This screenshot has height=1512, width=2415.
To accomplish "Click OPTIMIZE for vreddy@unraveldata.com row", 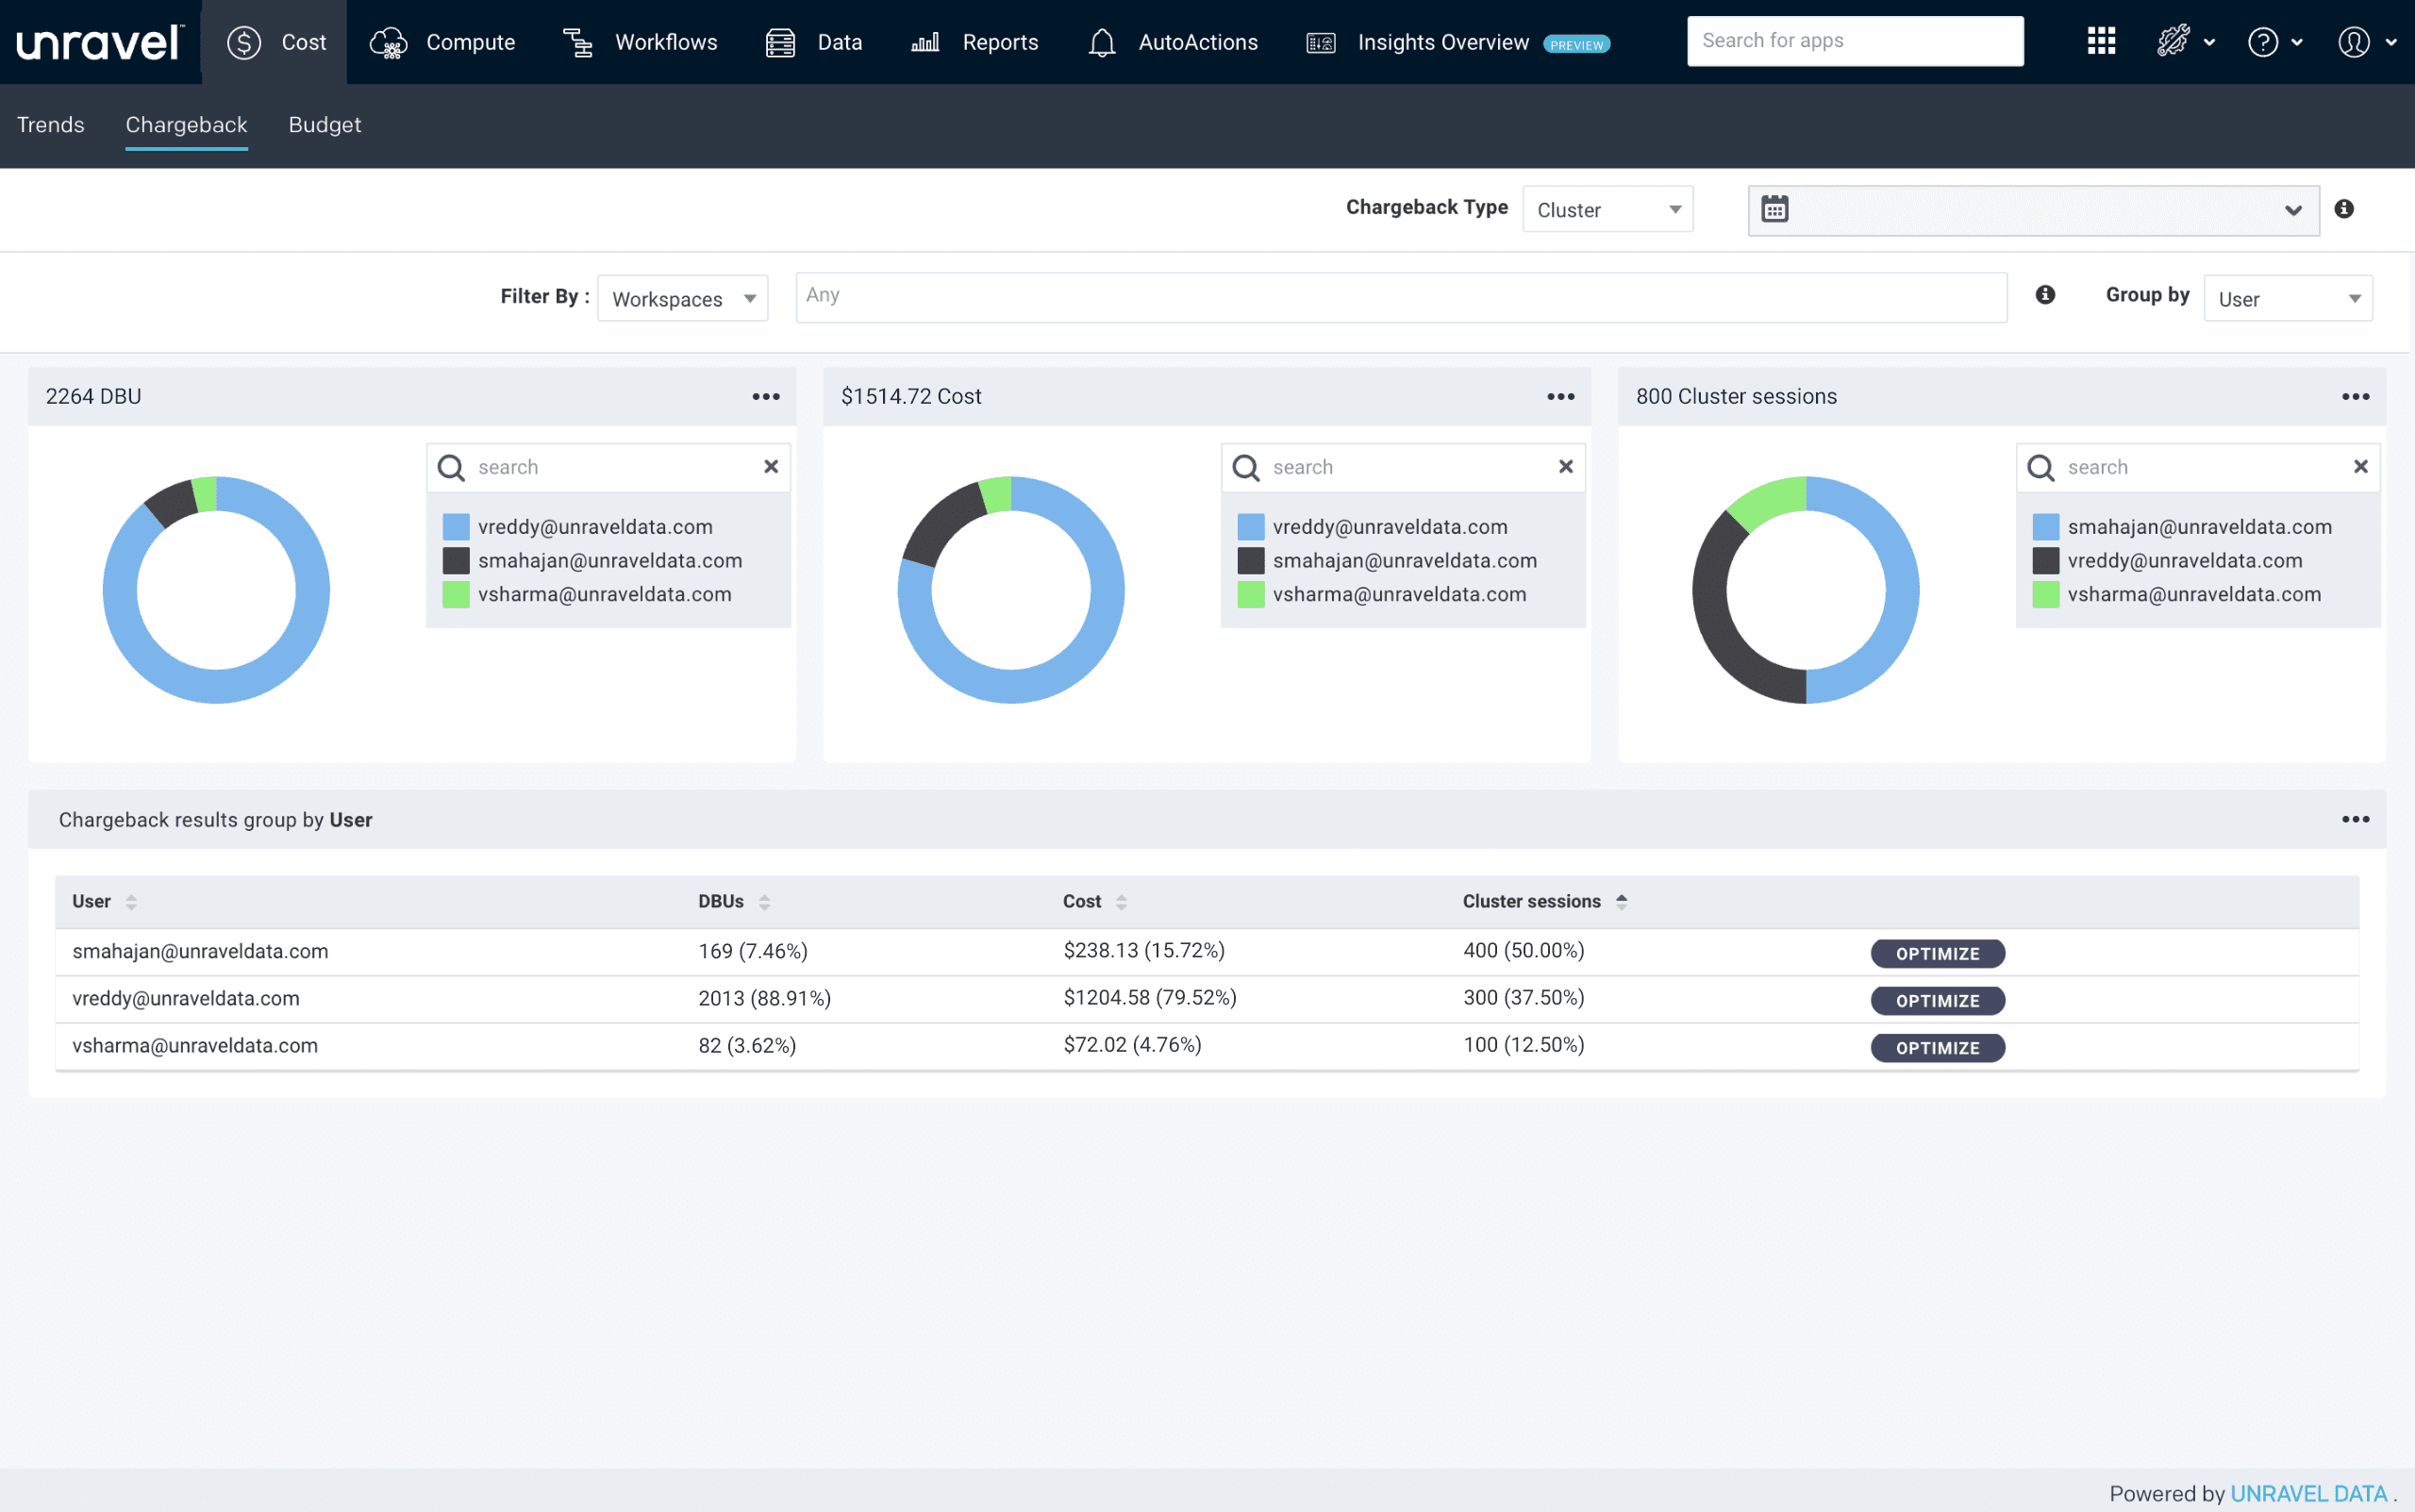I will [1937, 1001].
